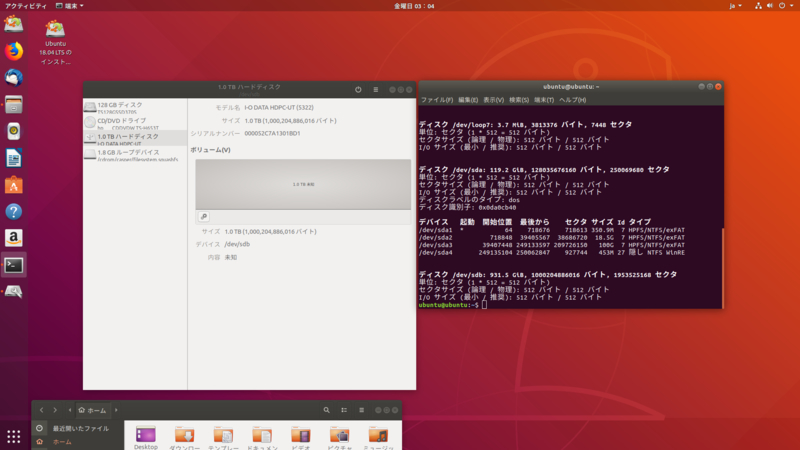The width and height of the screenshot is (800, 450).
Task: Open the Disks hamburger menu
Action: tap(376, 89)
